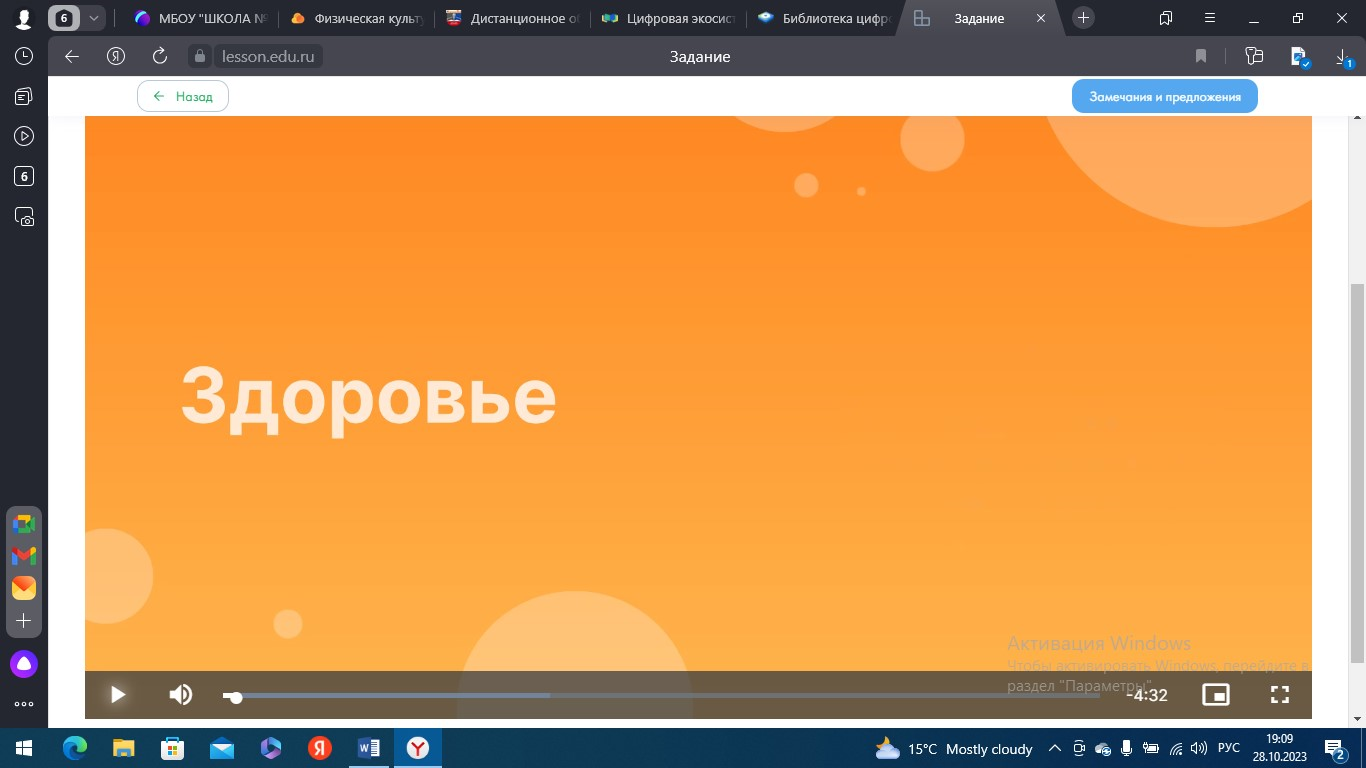Open Microsoft Store from the taskbar
The height and width of the screenshot is (768, 1366).
tap(173, 748)
